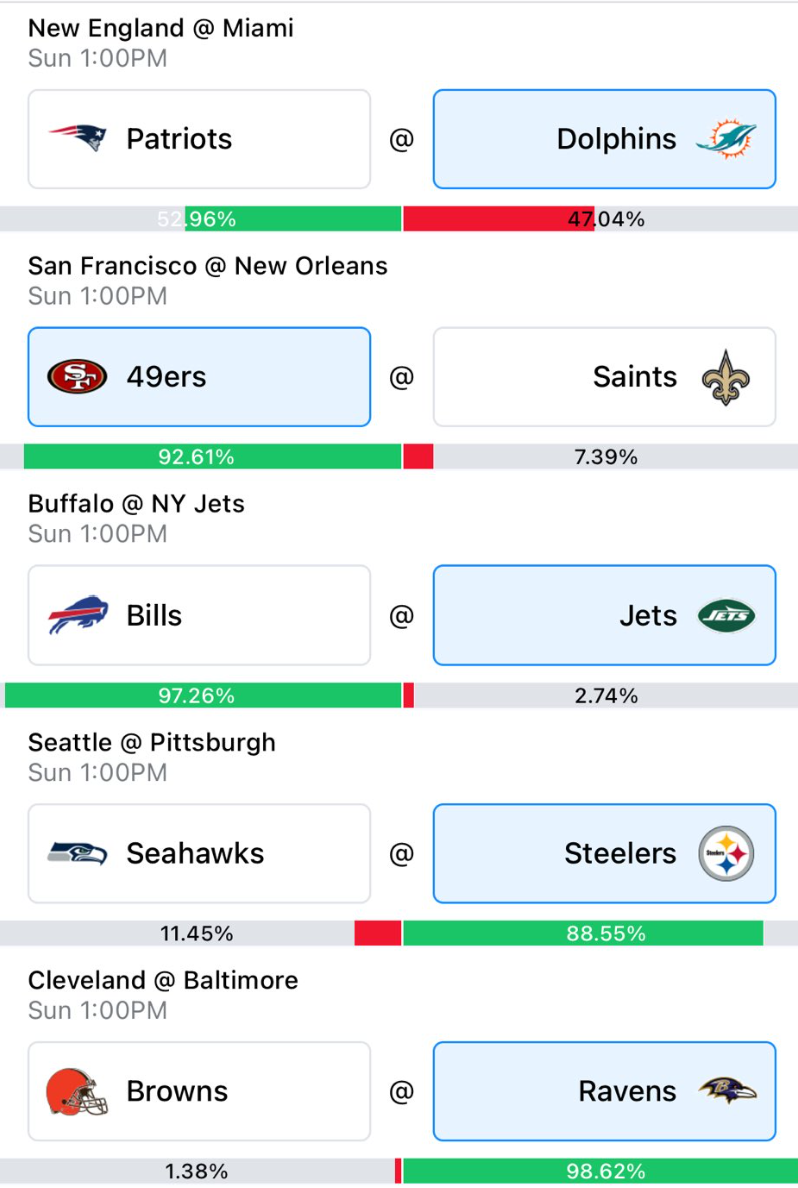Click the Steelers 88.55% pick bar
The height and width of the screenshot is (1188, 798).
(x=583, y=933)
